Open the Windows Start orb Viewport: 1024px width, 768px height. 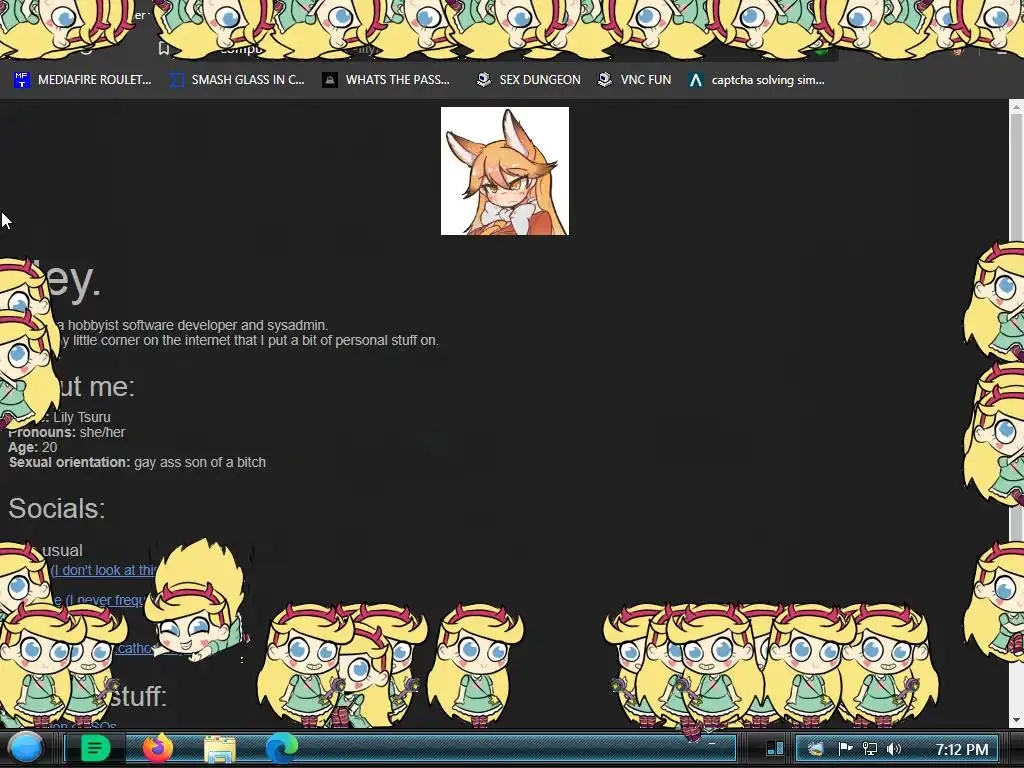pos(26,748)
